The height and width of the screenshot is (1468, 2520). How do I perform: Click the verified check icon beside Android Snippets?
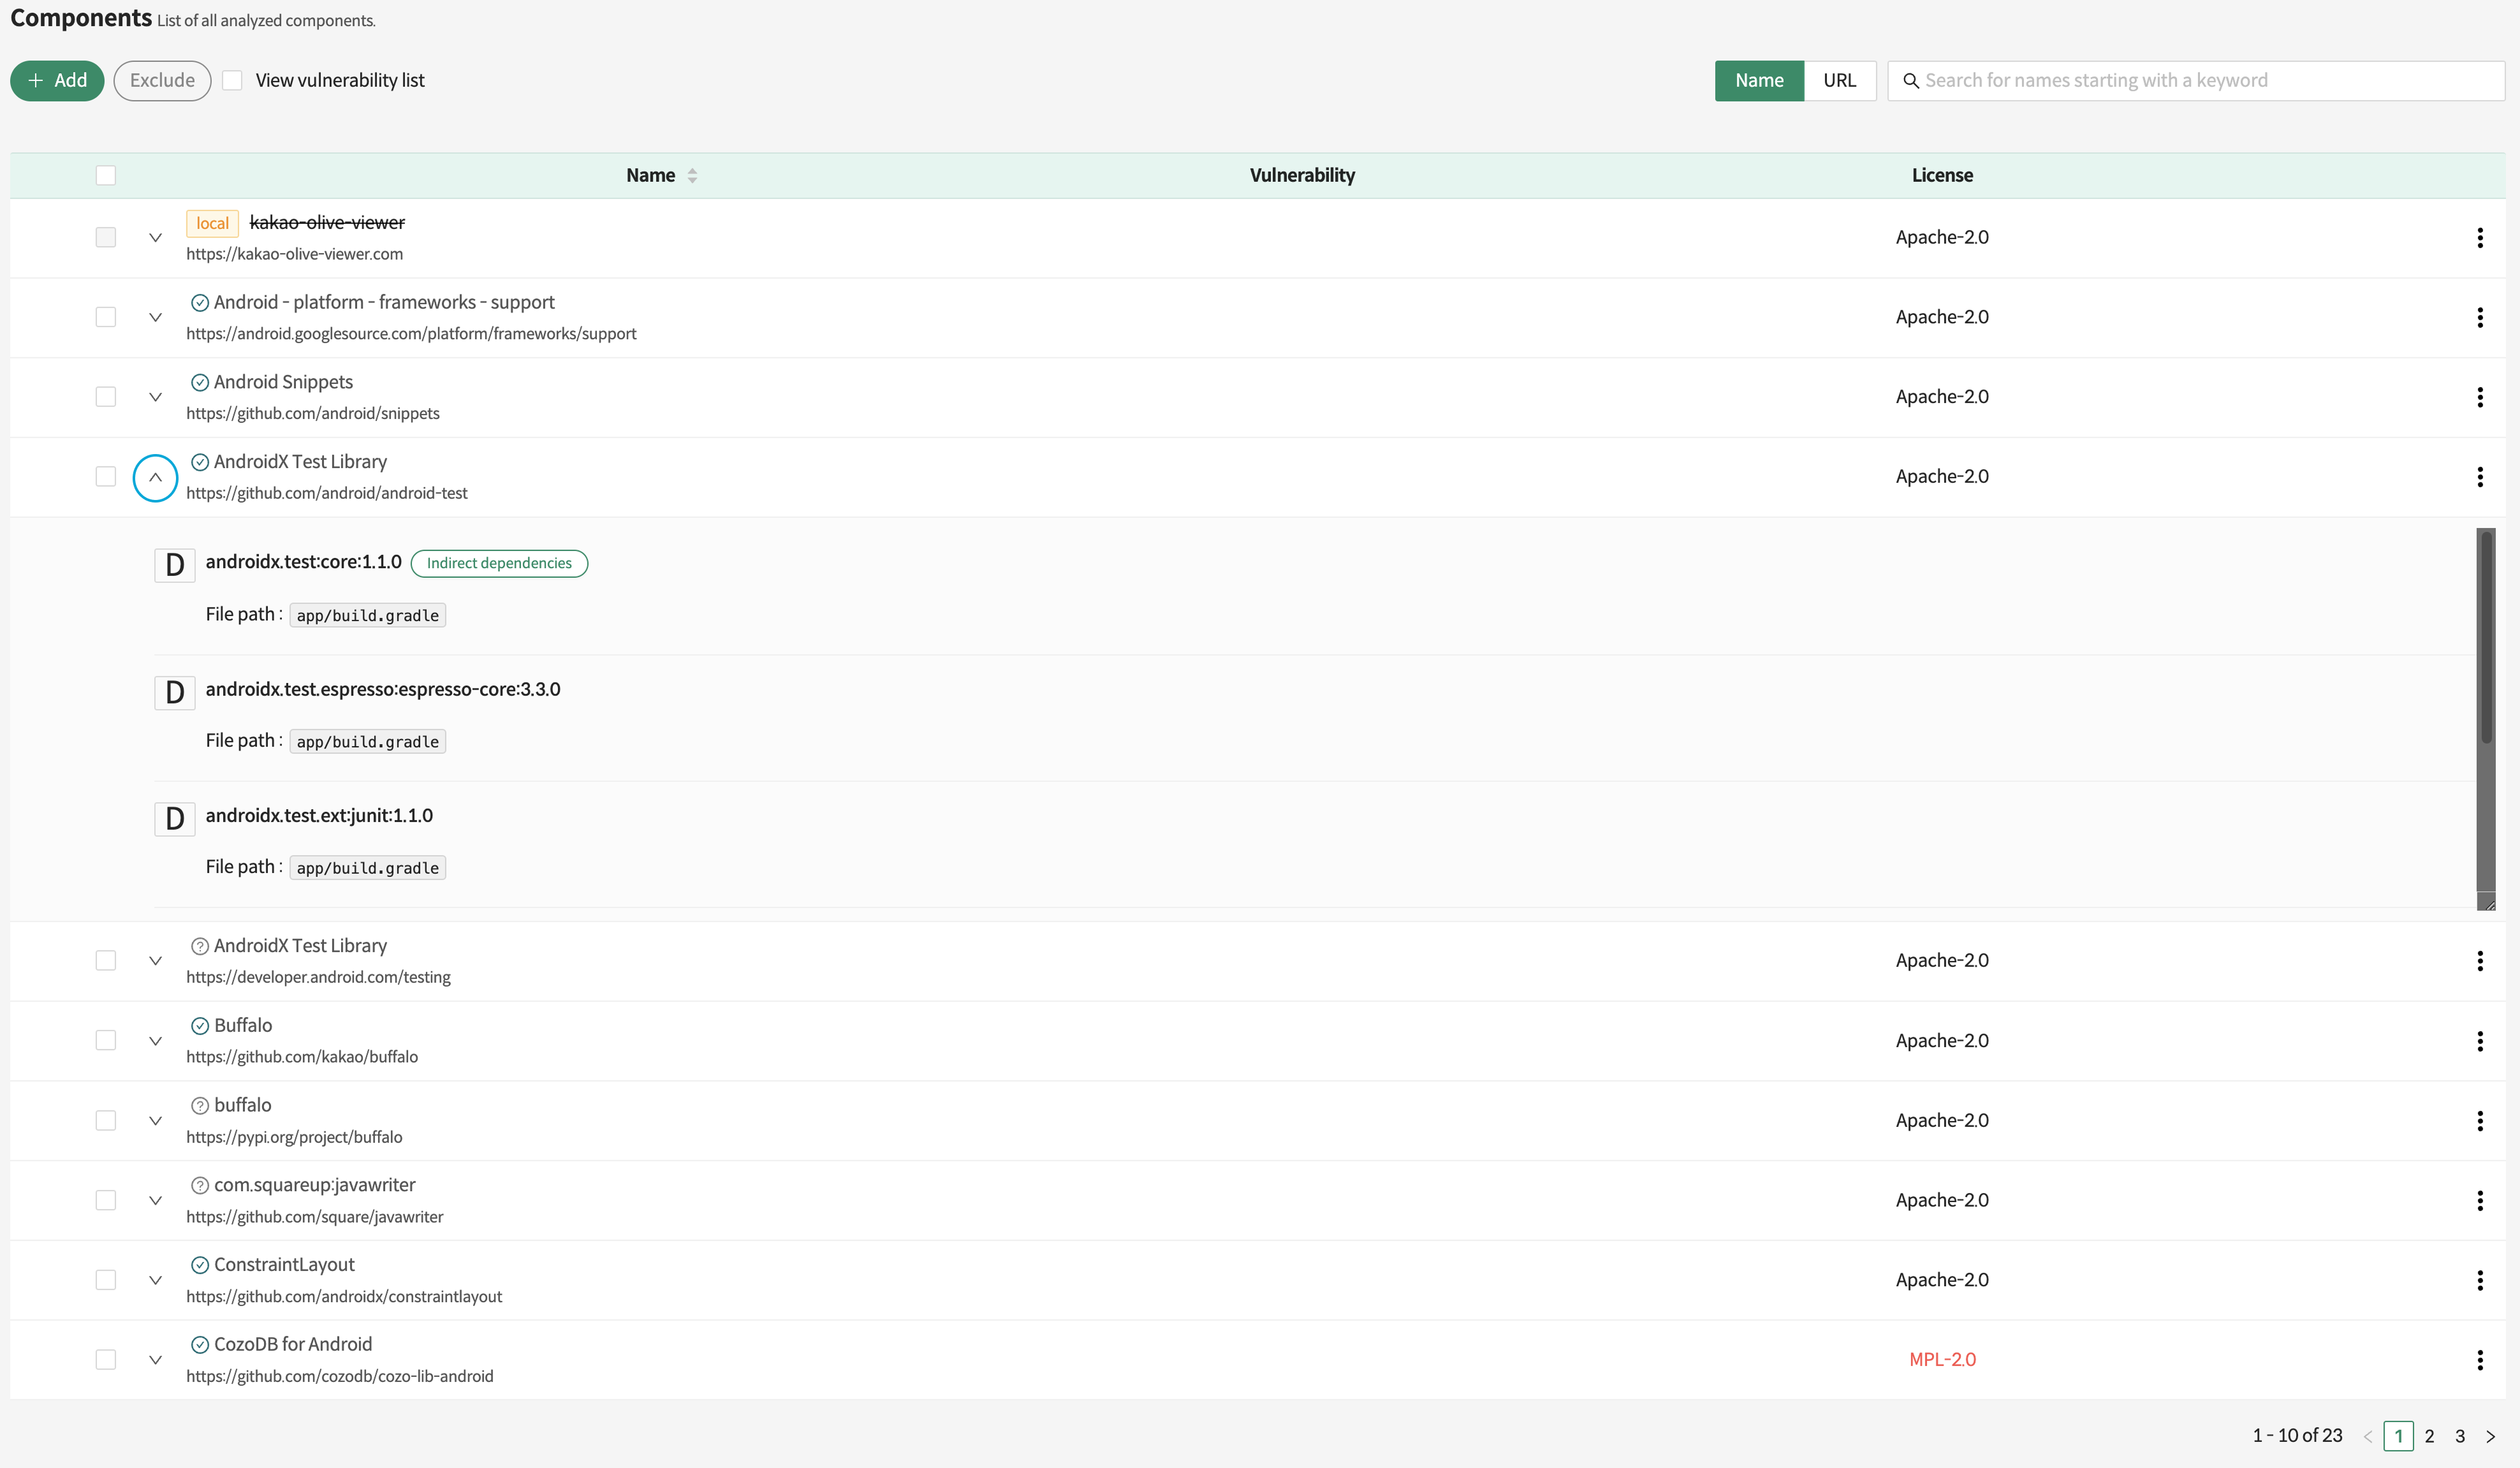pyautogui.click(x=200, y=382)
